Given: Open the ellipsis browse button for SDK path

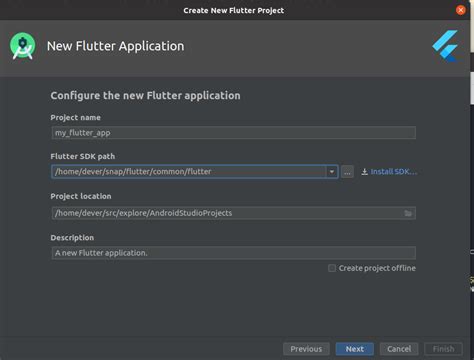Looking at the screenshot, I should (x=347, y=172).
